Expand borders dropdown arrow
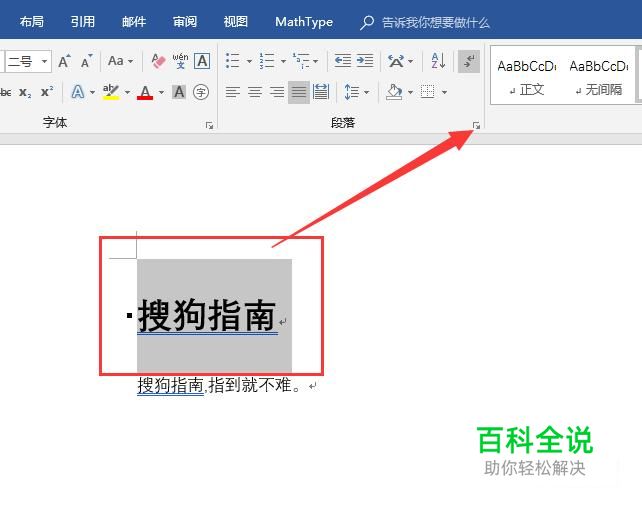642x511 pixels. click(x=444, y=92)
